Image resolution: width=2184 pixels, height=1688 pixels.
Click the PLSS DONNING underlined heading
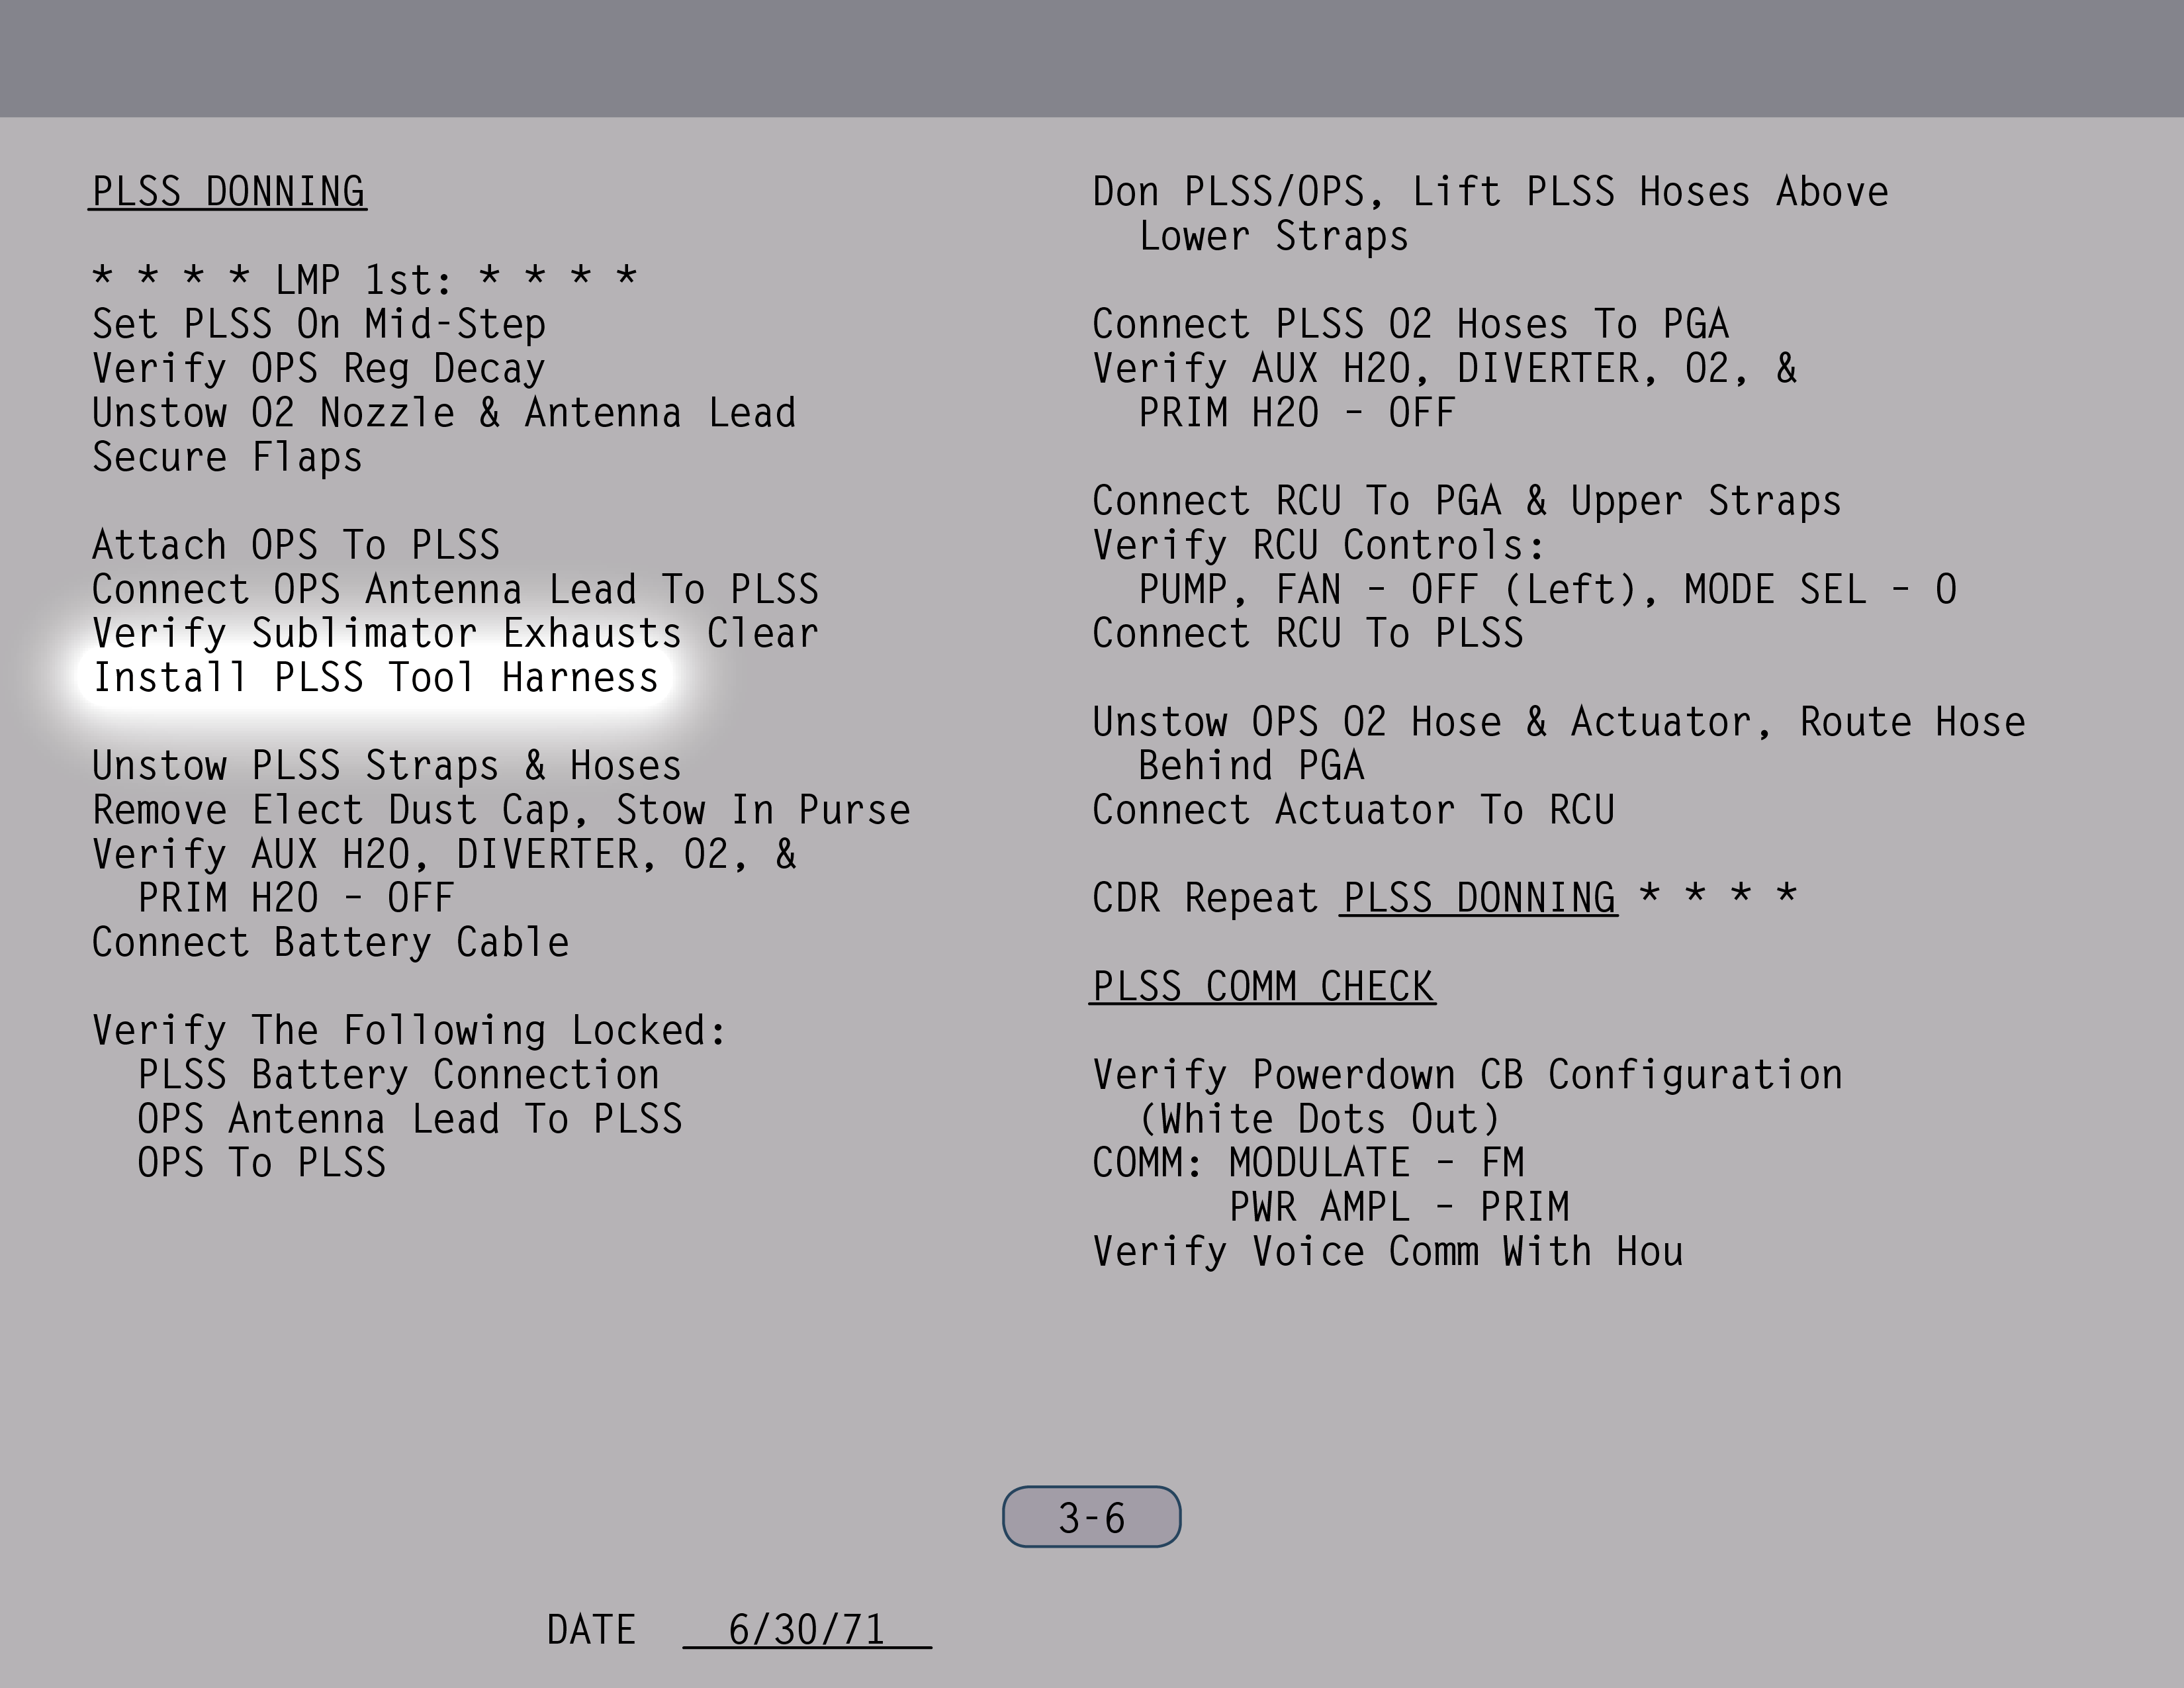[228, 192]
